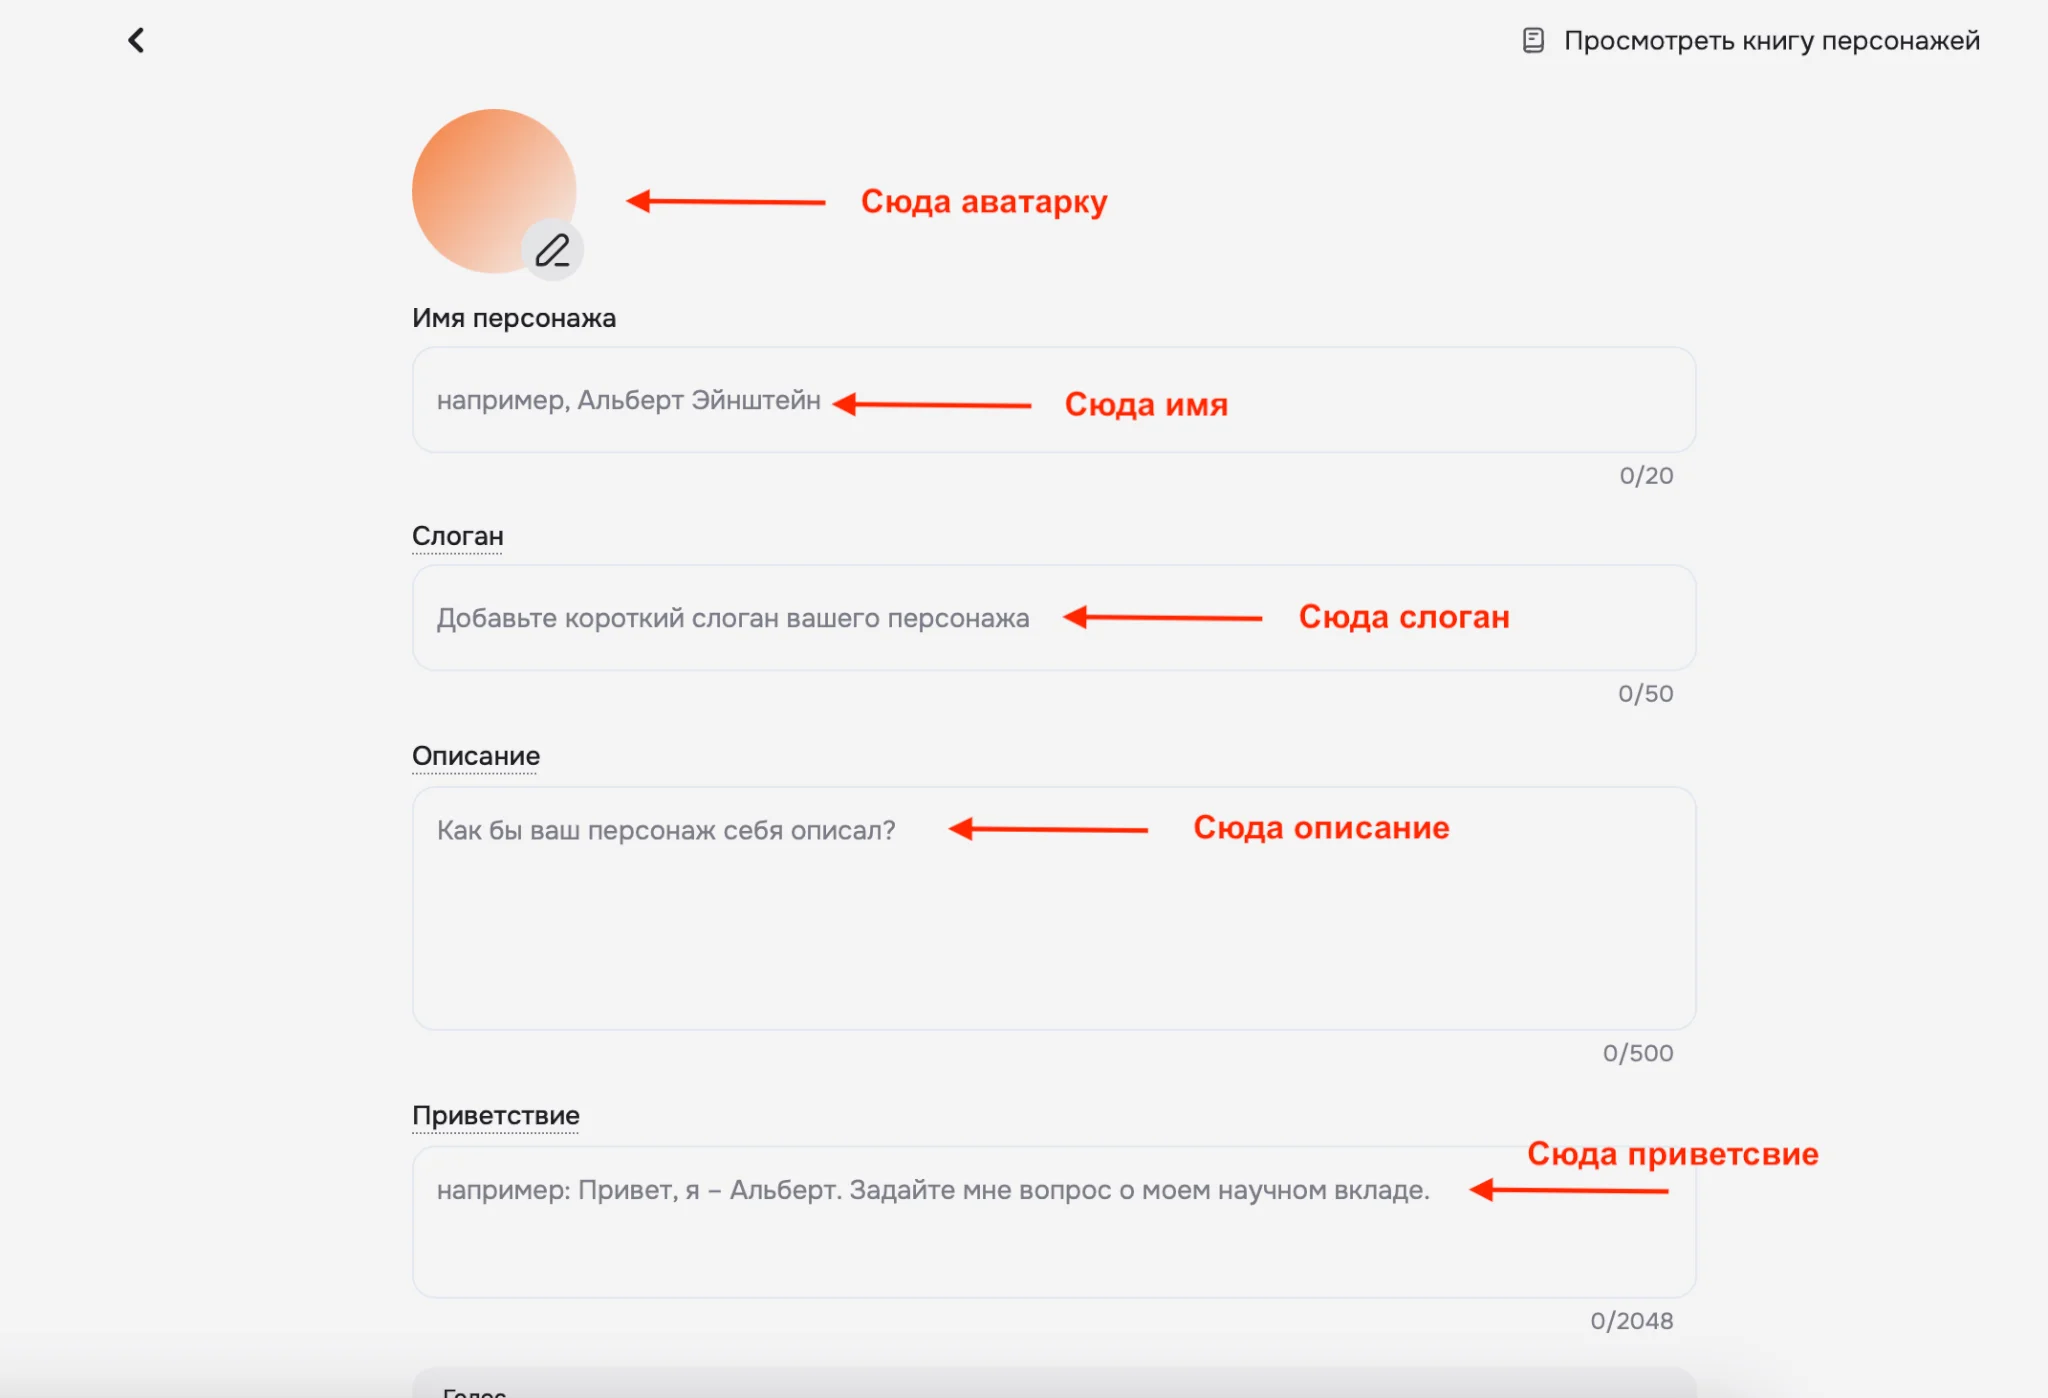This screenshot has width=2048, height=1398.
Task: Click the red "Сюда аватарку" annotation text
Action: tap(984, 202)
